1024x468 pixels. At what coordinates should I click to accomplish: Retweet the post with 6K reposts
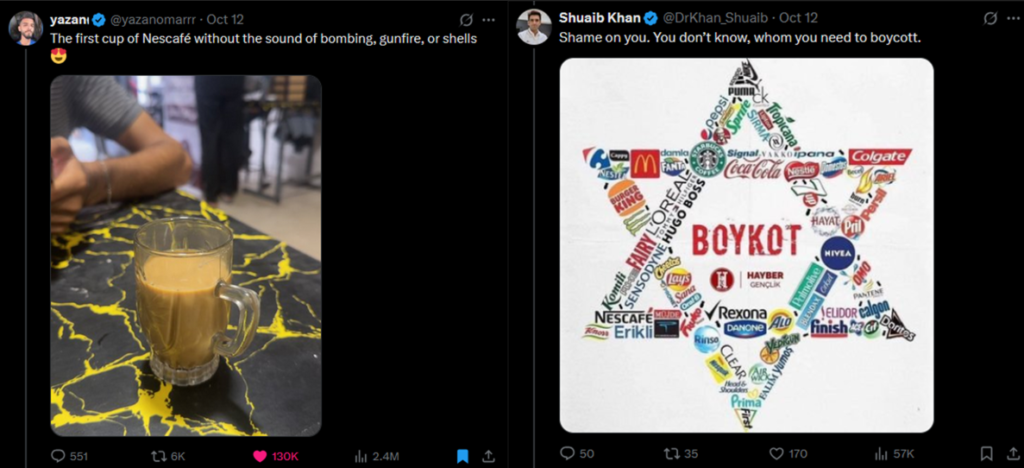coord(158,456)
